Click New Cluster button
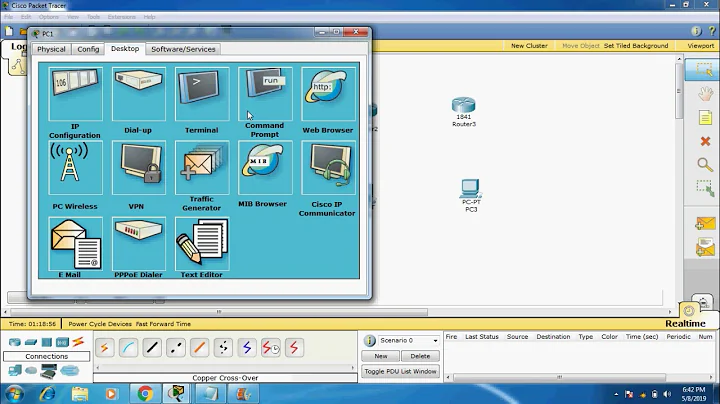The width and height of the screenshot is (720, 404). point(529,46)
